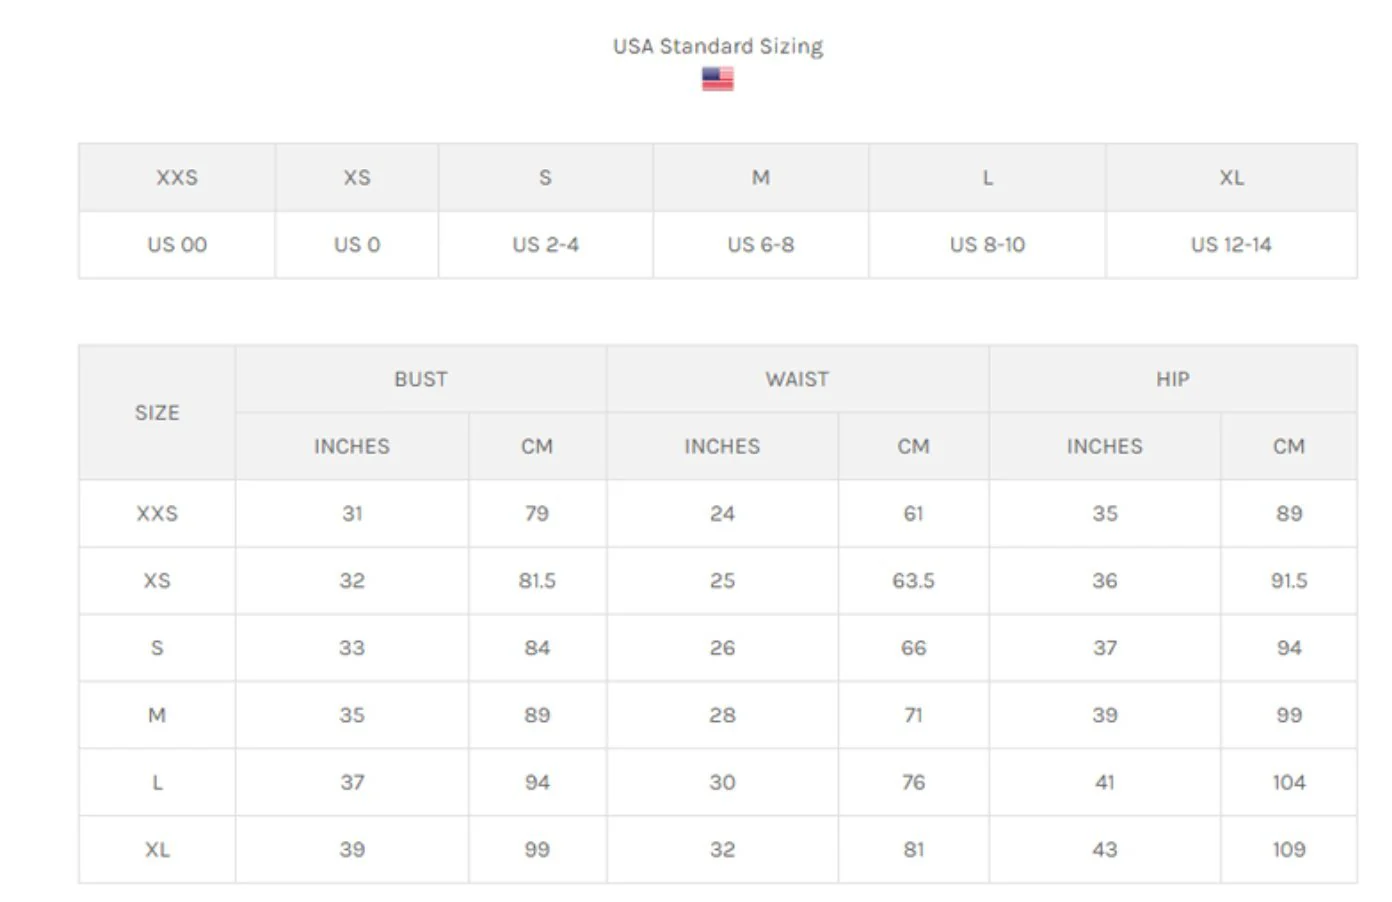The image size is (1392, 902).
Task: Select the XL row label in measurements table
Action: [x=157, y=850]
